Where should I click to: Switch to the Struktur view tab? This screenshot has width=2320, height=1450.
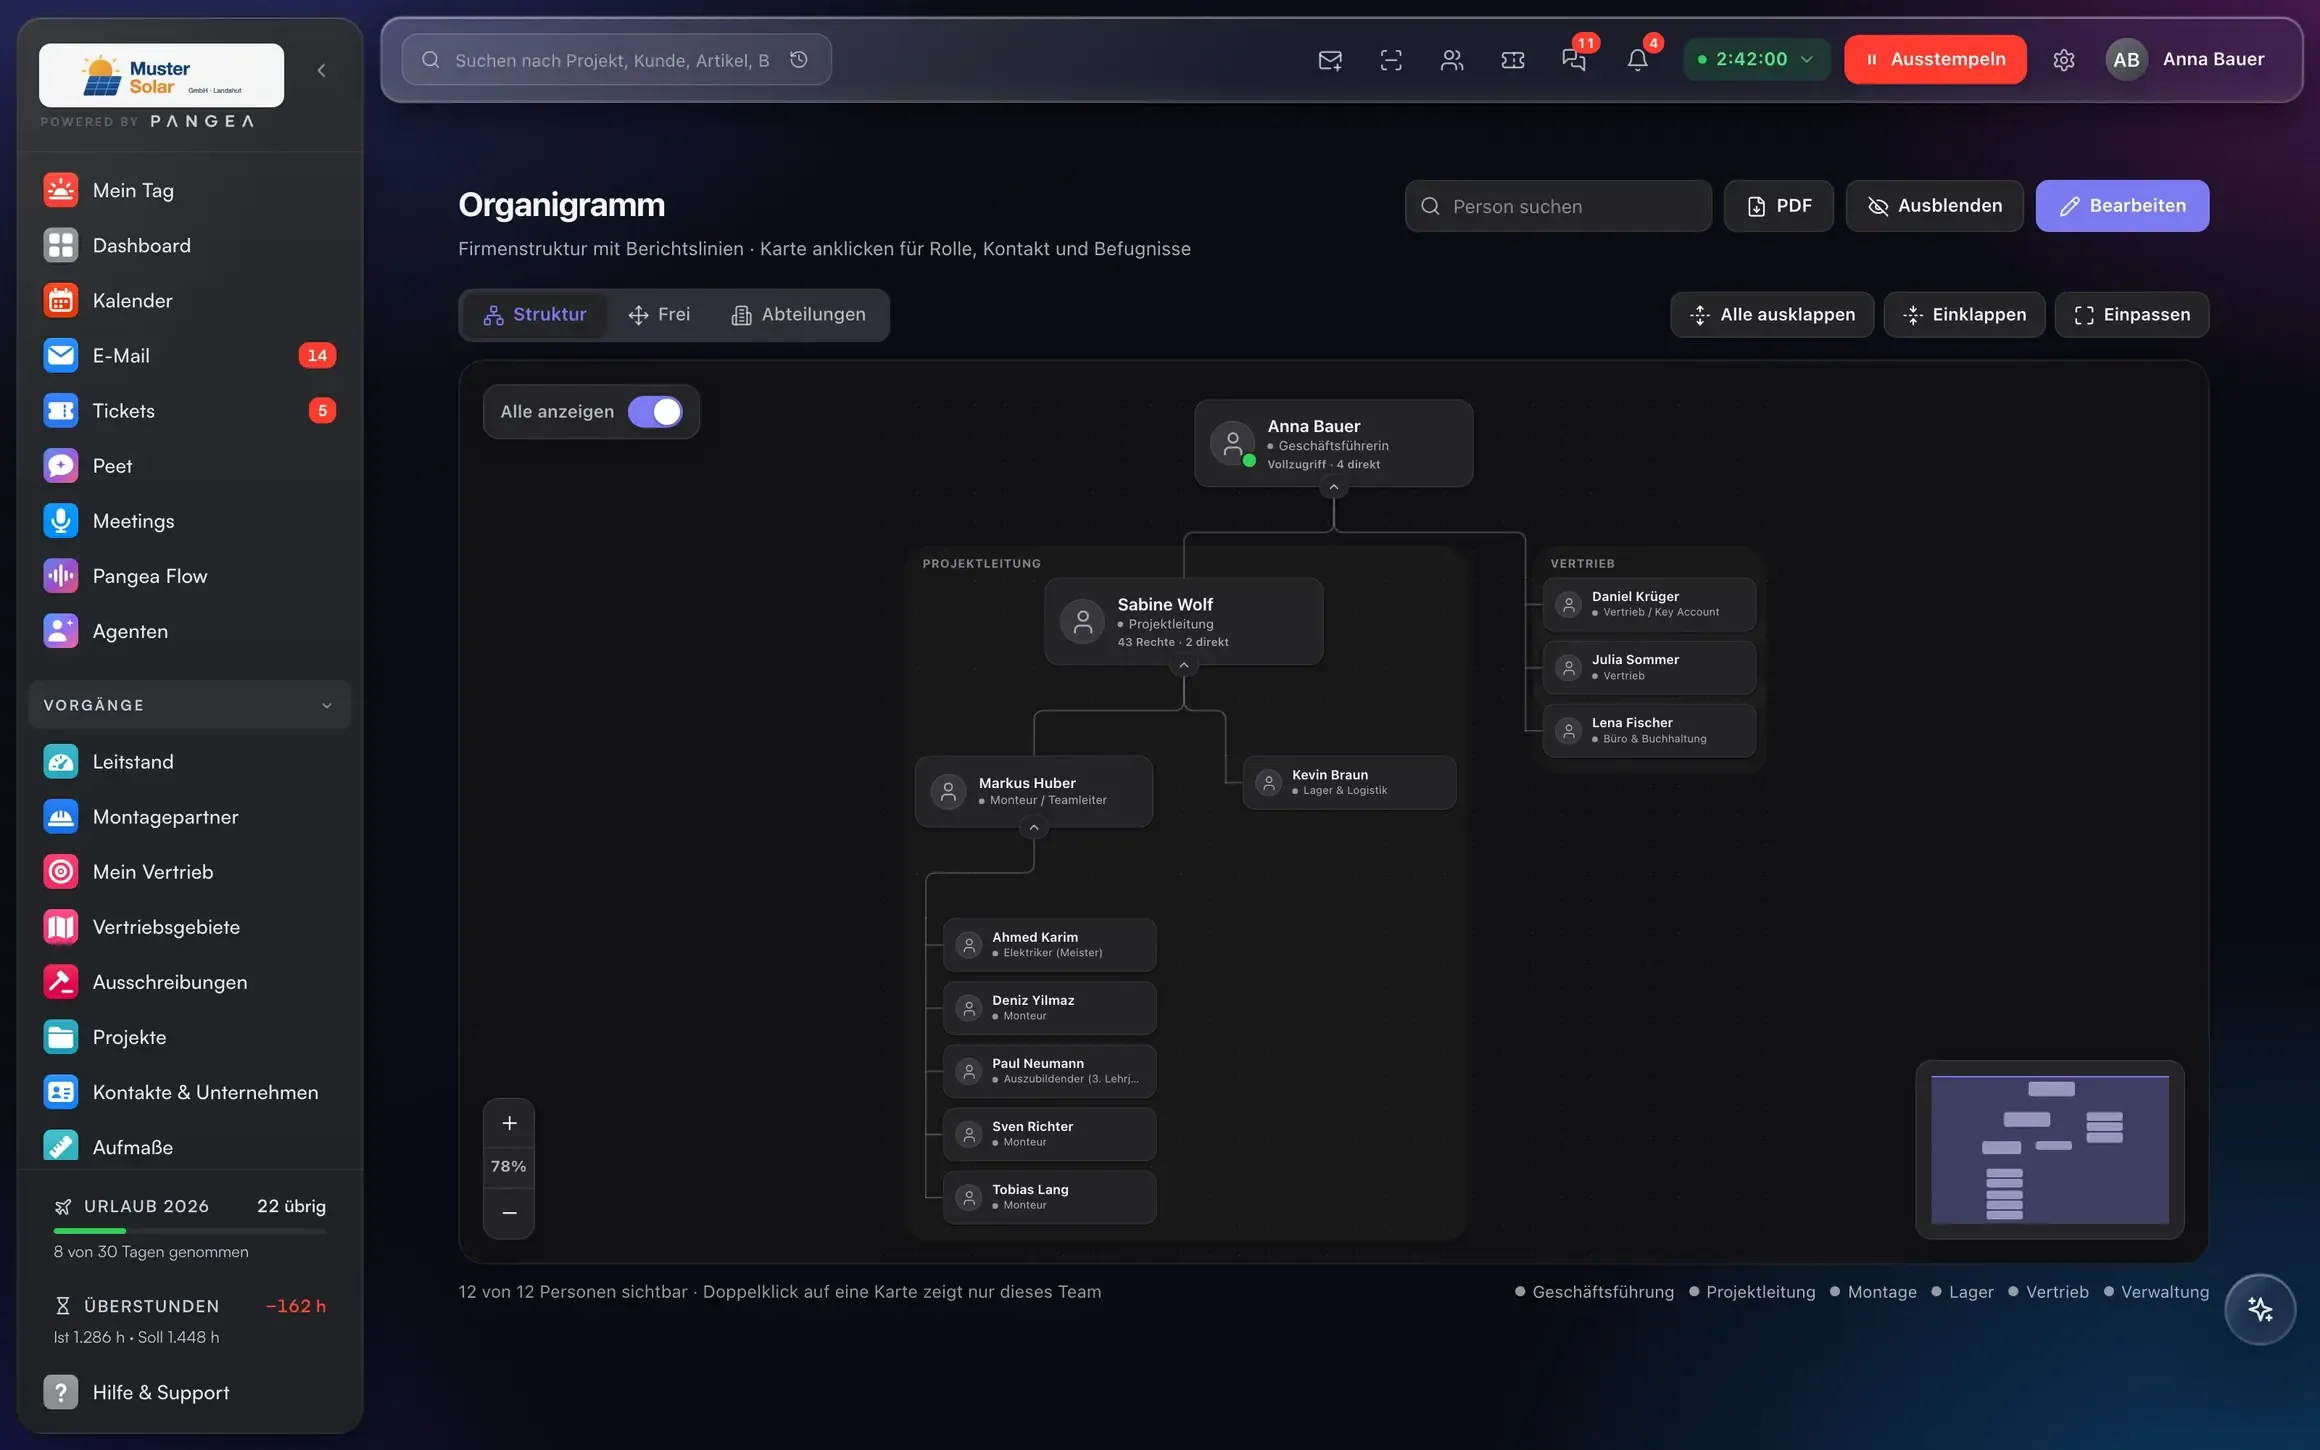[535, 315]
